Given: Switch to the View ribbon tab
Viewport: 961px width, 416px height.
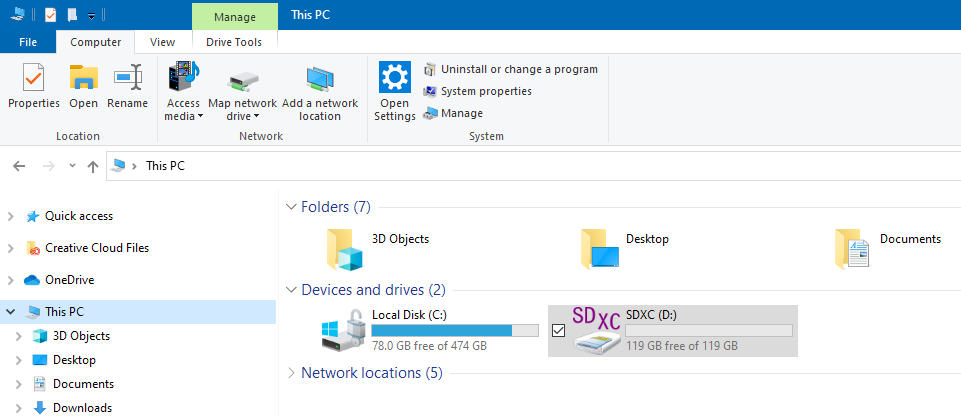Looking at the screenshot, I should pos(162,42).
